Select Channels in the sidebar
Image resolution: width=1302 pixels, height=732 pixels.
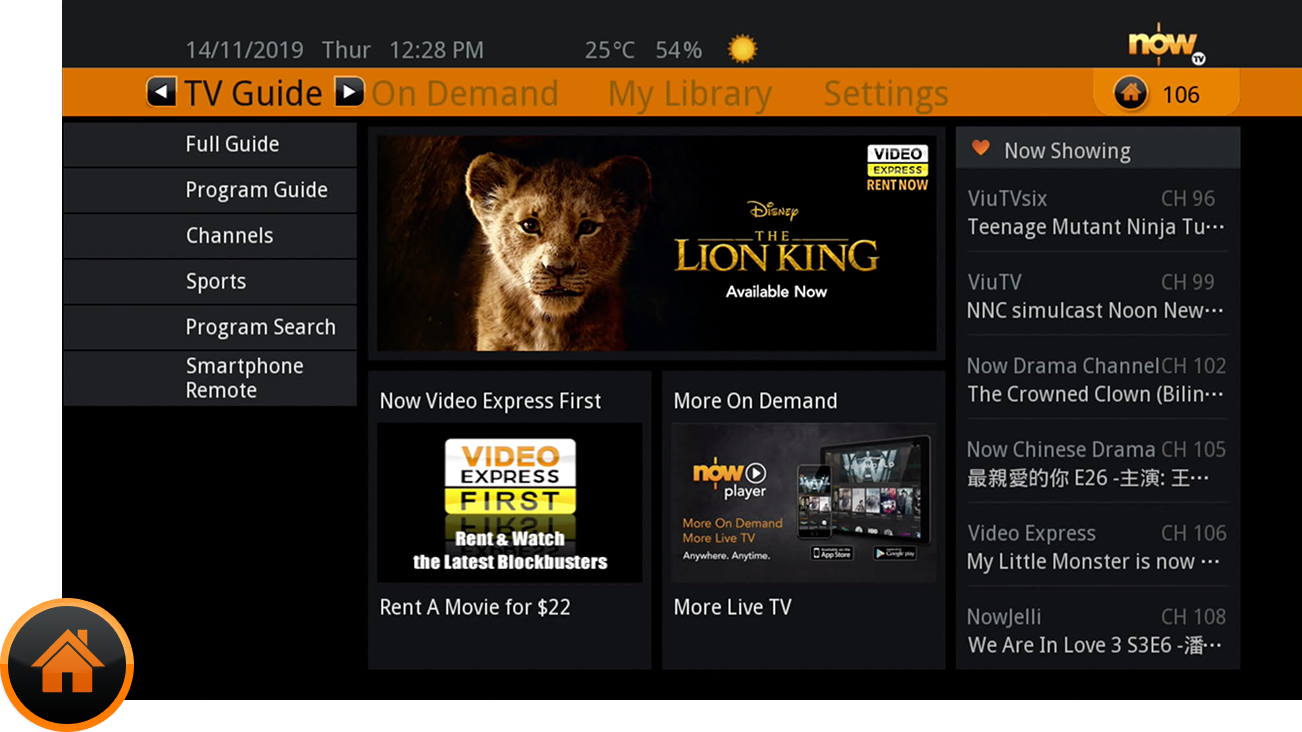210,236
